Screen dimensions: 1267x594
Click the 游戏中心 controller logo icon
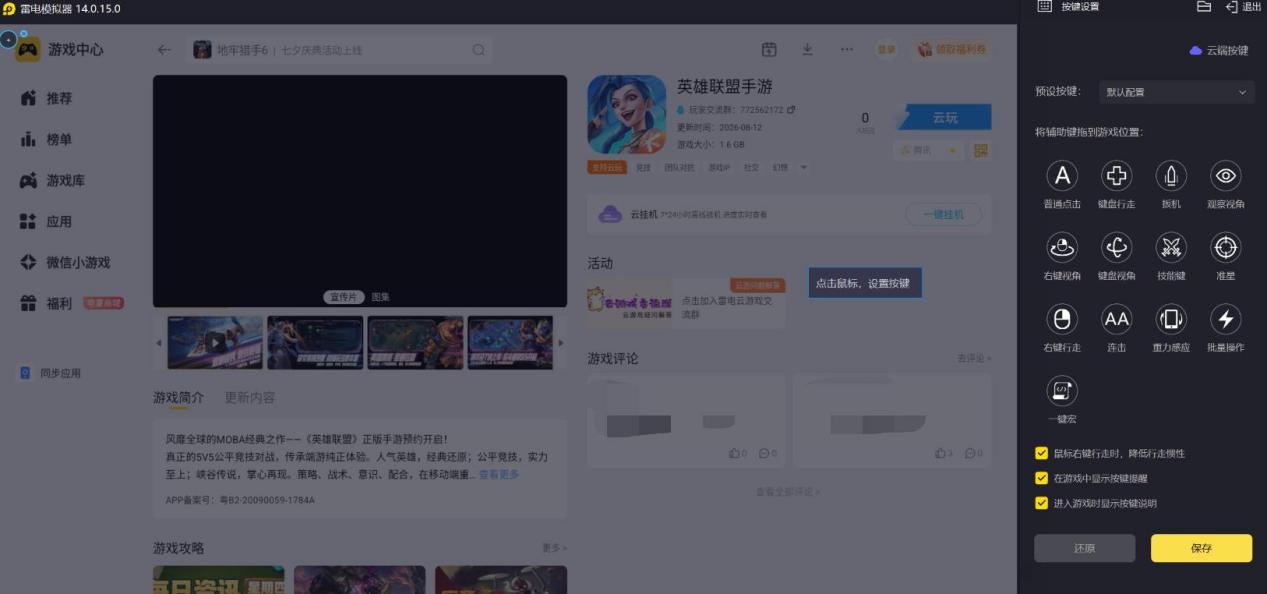coord(28,49)
